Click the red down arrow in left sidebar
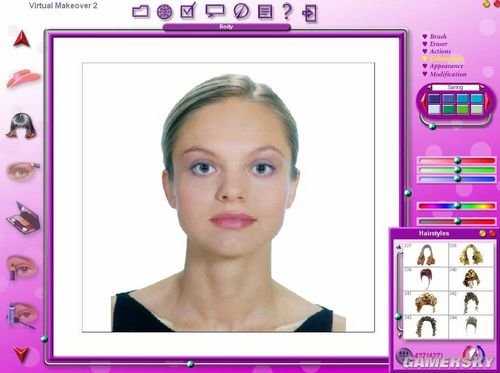The height and width of the screenshot is (373, 500). point(22,354)
